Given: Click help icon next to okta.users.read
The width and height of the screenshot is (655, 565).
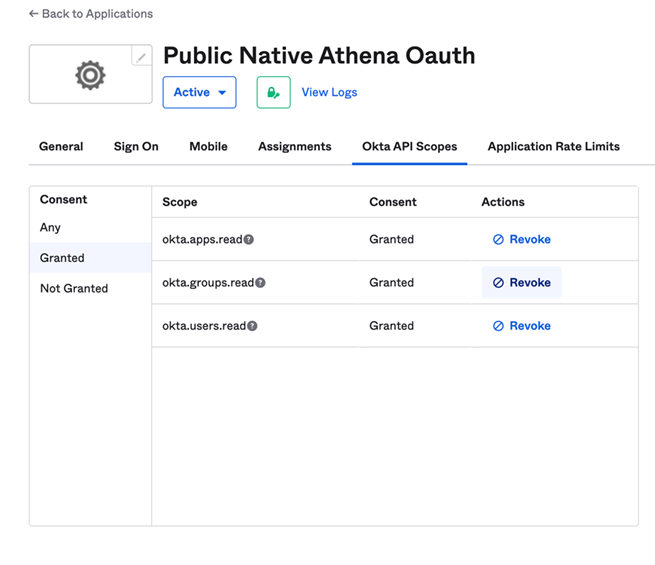Looking at the screenshot, I should [252, 326].
